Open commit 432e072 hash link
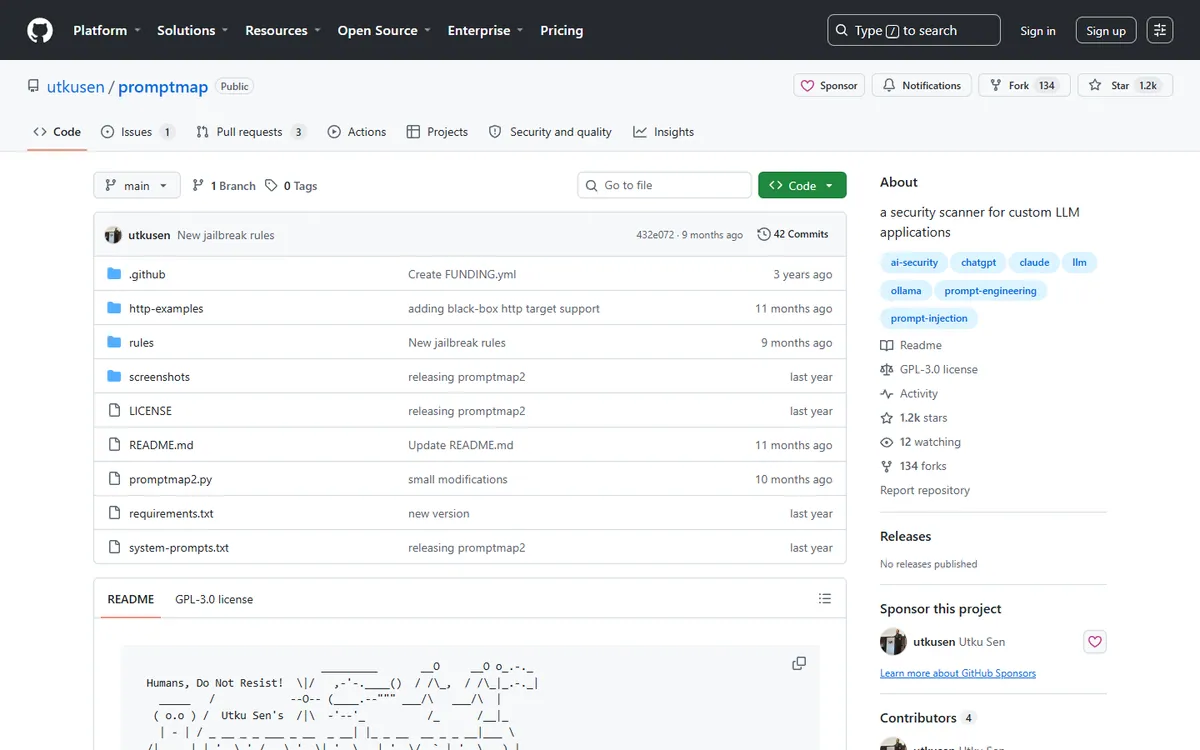The width and height of the screenshot is (1200, 750). (x=655, y=235)
